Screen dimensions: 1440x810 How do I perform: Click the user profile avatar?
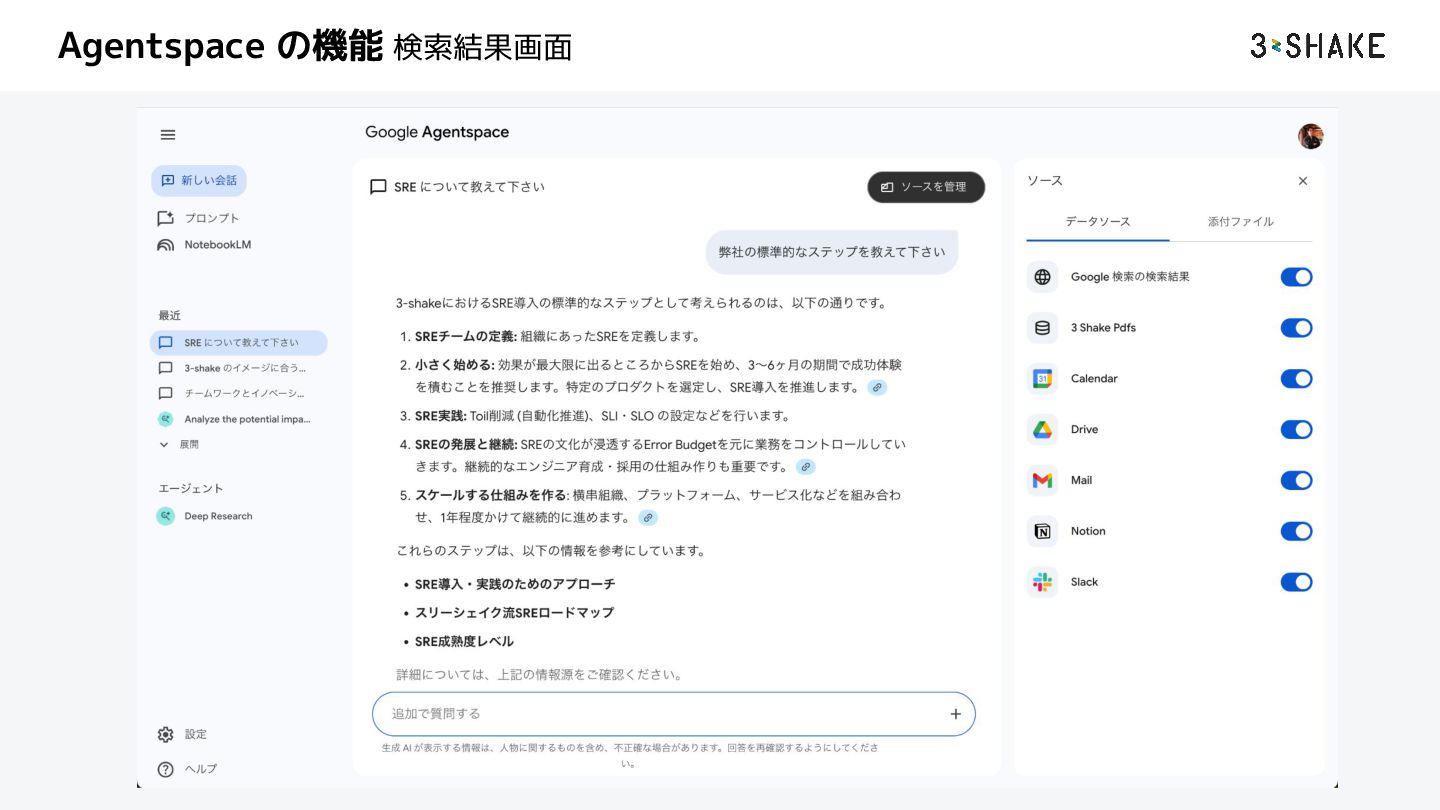[x=1310, y=136]
